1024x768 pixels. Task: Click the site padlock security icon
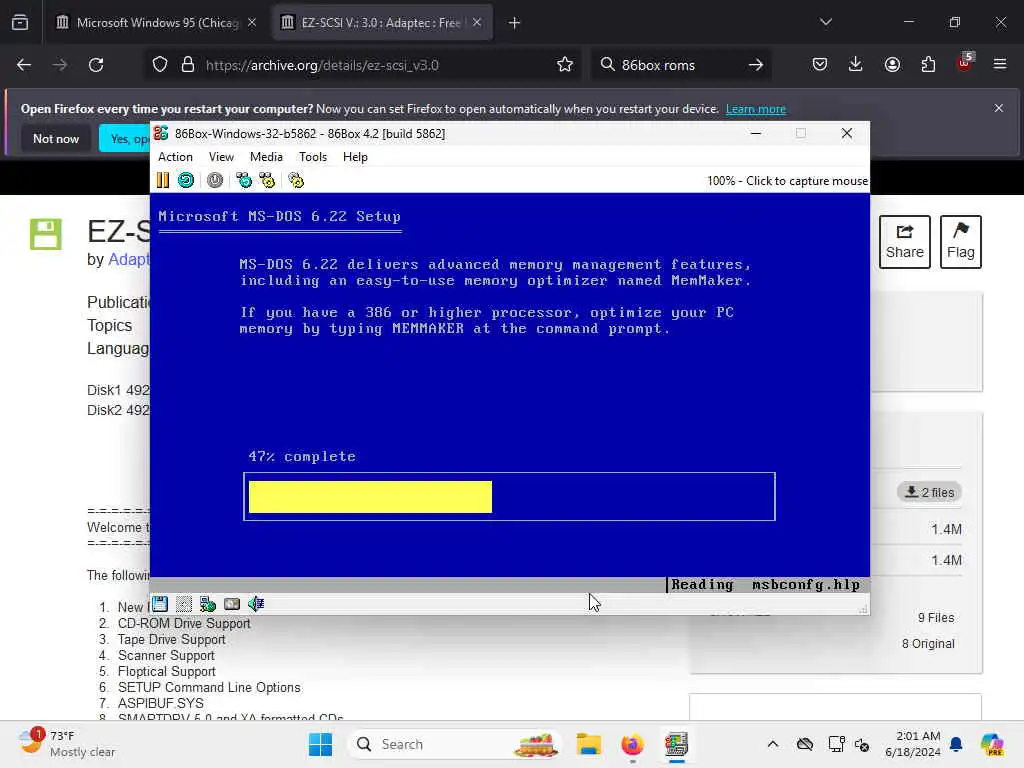188,65
